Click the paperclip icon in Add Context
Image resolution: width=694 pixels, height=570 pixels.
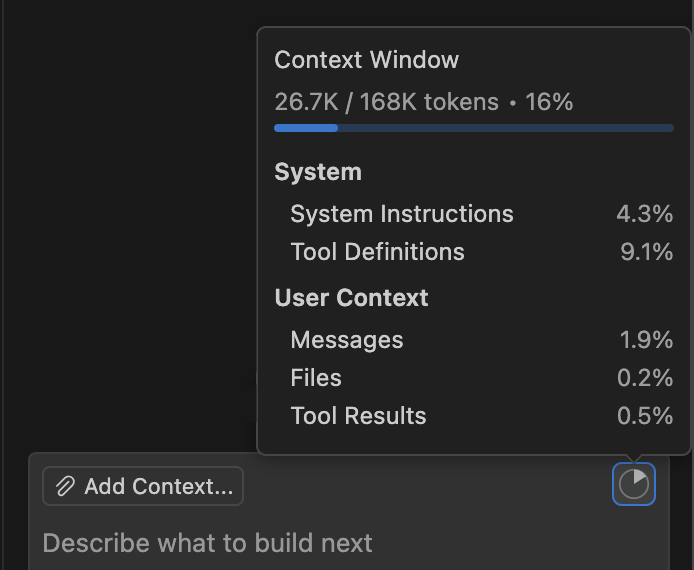click(65, 487)
